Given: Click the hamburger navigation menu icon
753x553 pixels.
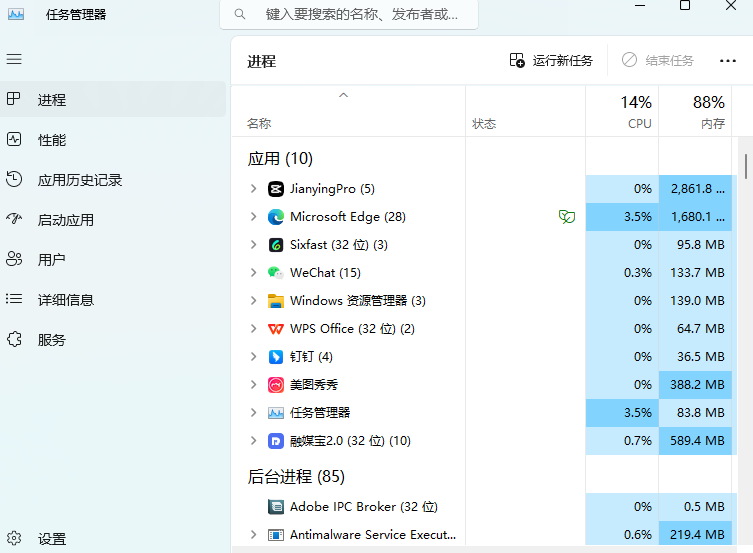Looking at the screenshot, I should point(14,60).
